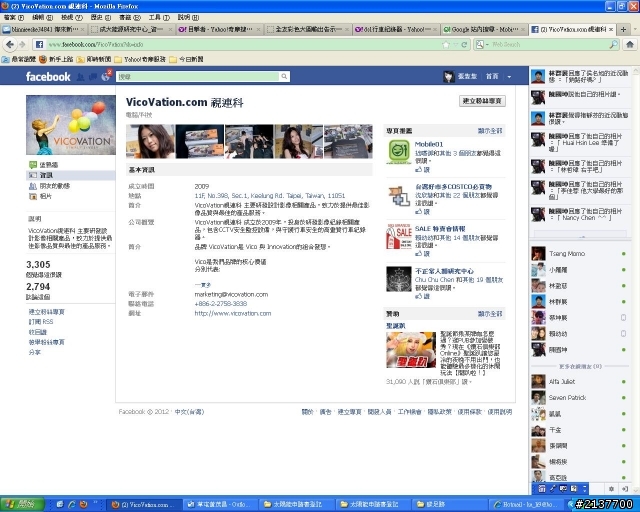Click the marketing@vicovation.com email text
The width and height of the screenshot is (640, 512).
pyautogui.click(x=231, y=294)
